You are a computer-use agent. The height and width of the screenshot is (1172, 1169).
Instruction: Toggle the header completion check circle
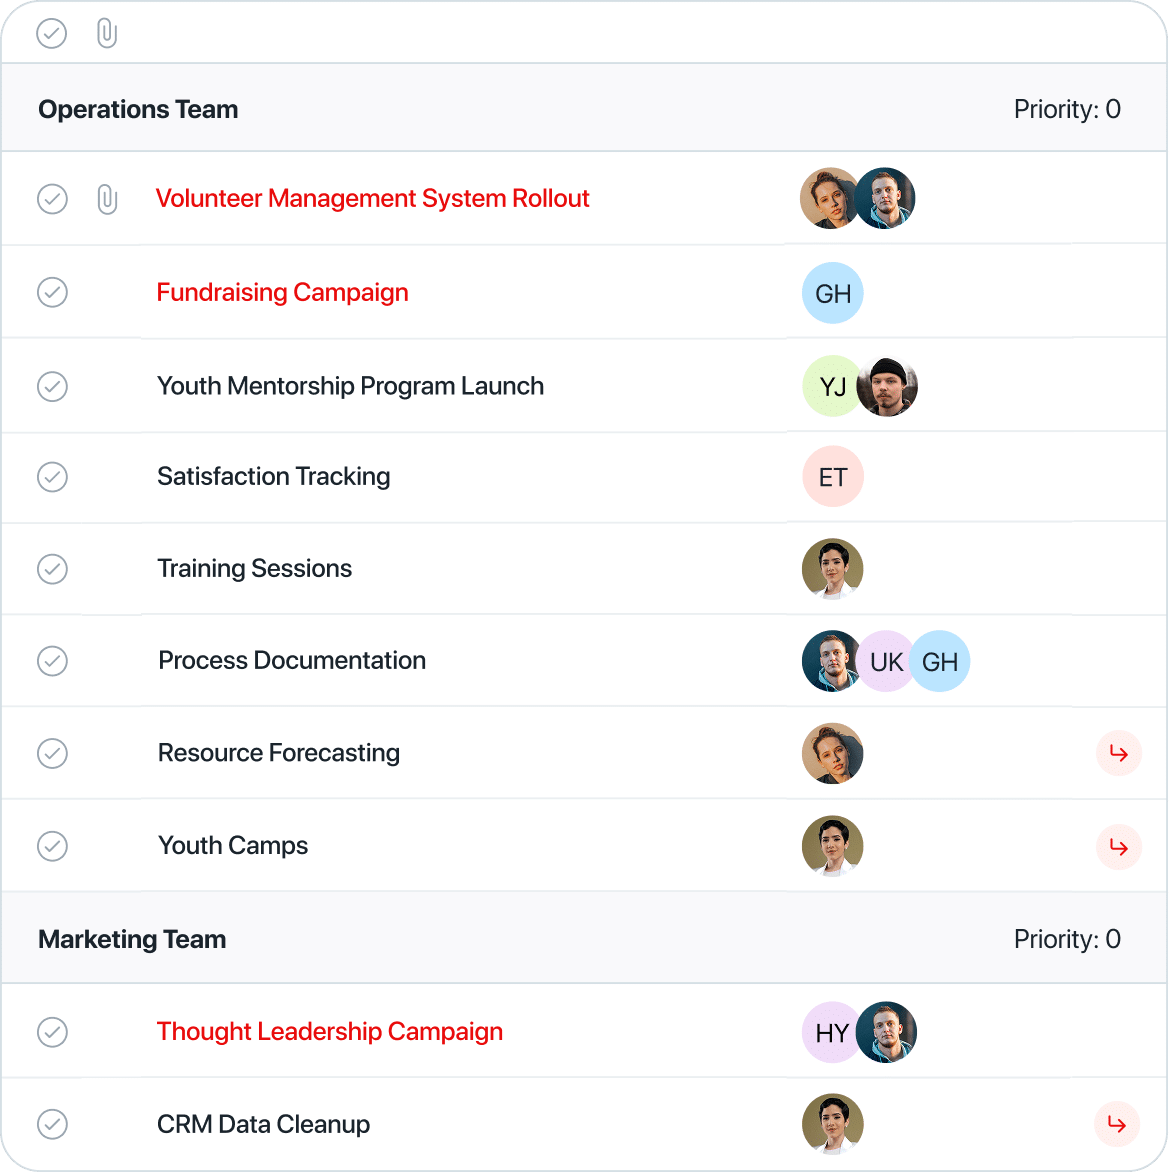point(52,34)
